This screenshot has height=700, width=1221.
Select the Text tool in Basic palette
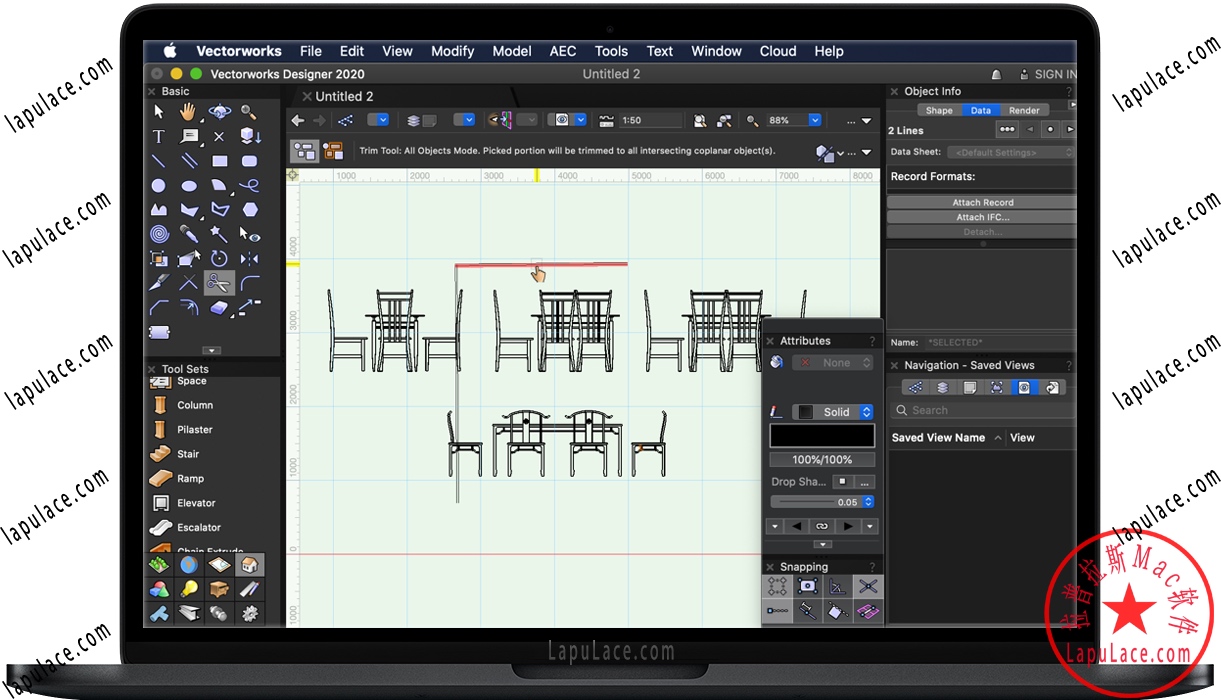[158, 136]
